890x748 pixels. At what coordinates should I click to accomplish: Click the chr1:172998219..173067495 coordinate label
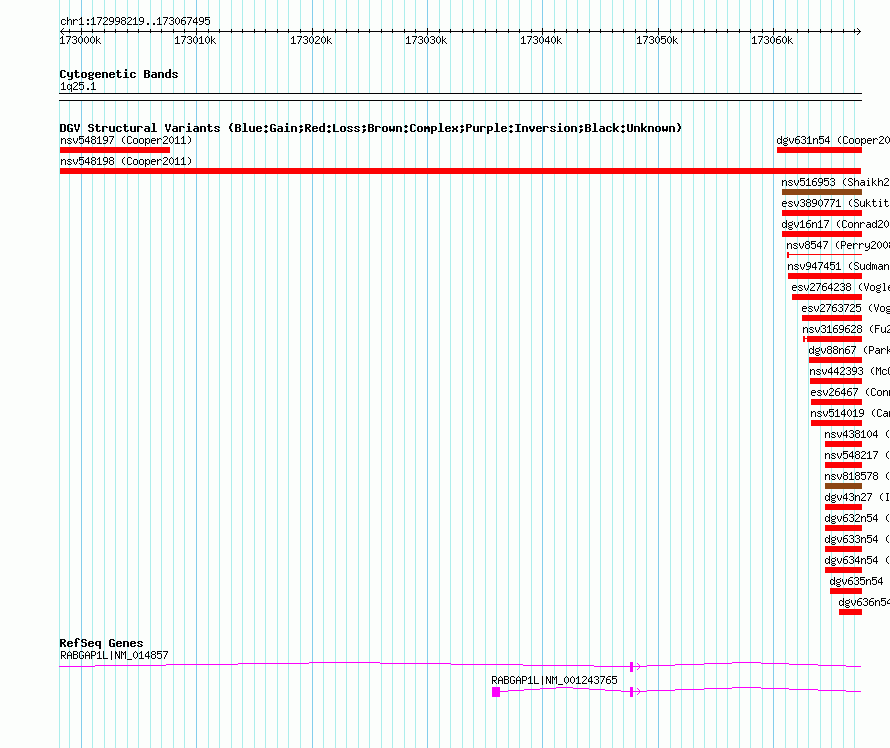(135, 21)
